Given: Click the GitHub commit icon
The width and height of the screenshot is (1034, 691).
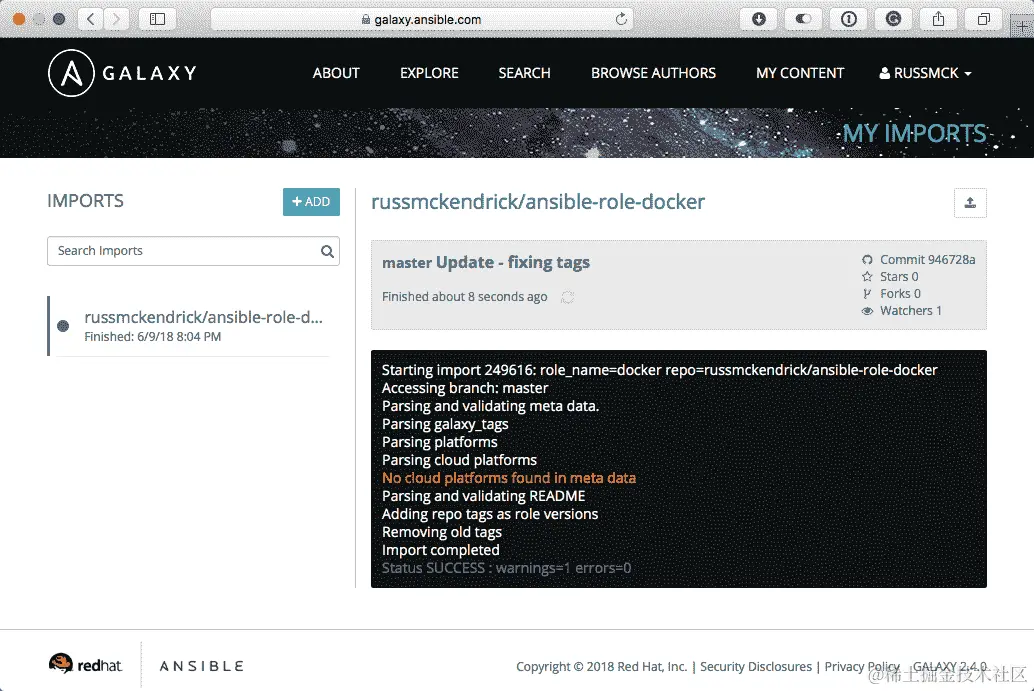Looking at the screenshot, I should tap(867, 260).
